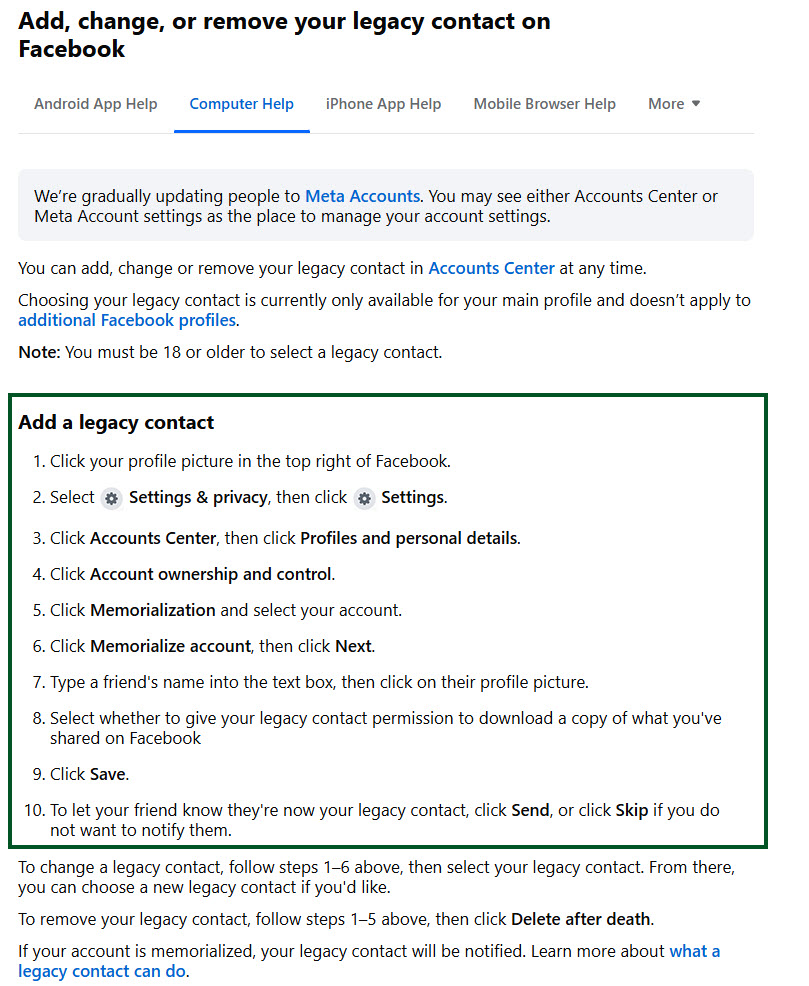Click the Add a legacy contact heading
This screenshot has width=809, height=986.
(x=116, y=422)
